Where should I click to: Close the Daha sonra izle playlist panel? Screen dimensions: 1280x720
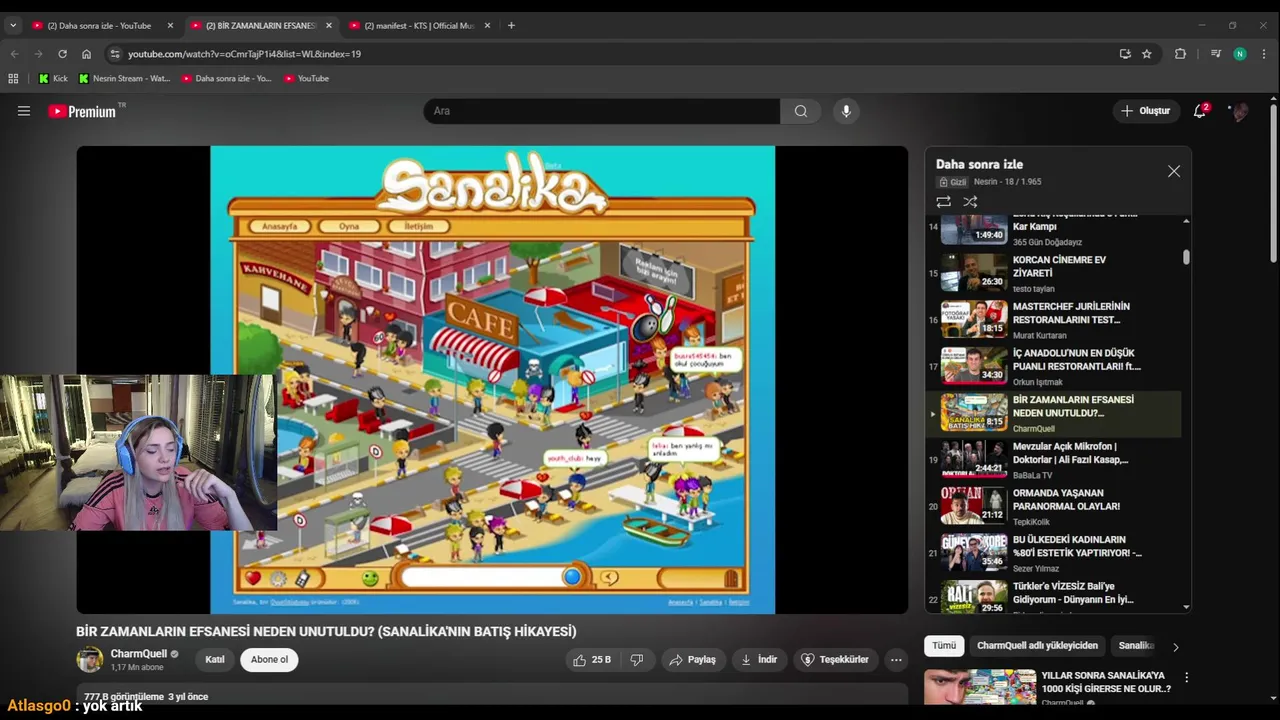tap(1174, 172)
